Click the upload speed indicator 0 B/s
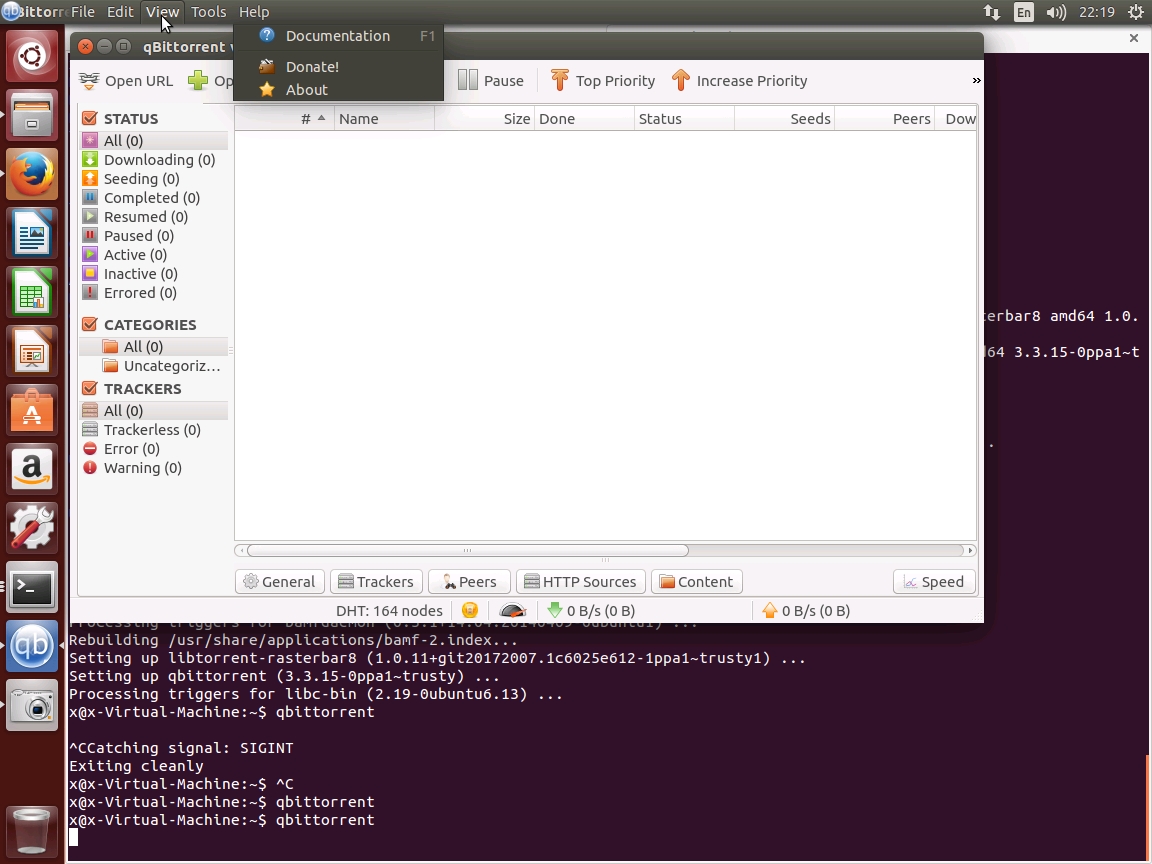1152x864 pixels. coord(806,611)
